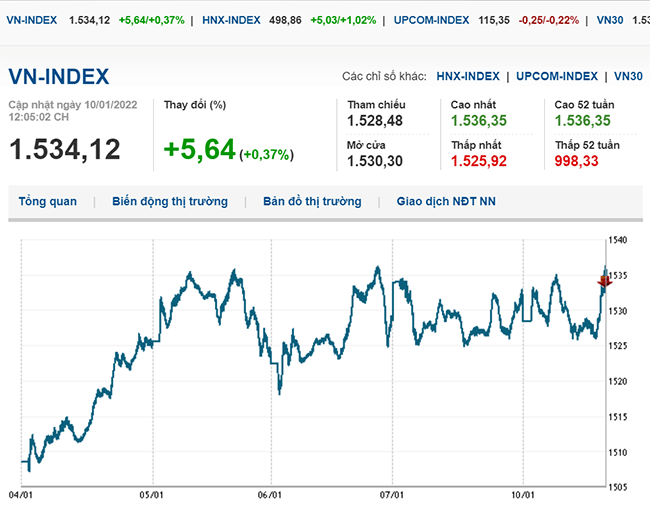This screenshot has width=650, height=510.
Task: Click the 06/01 date on chart axis
Action: [x=271, y=495]
